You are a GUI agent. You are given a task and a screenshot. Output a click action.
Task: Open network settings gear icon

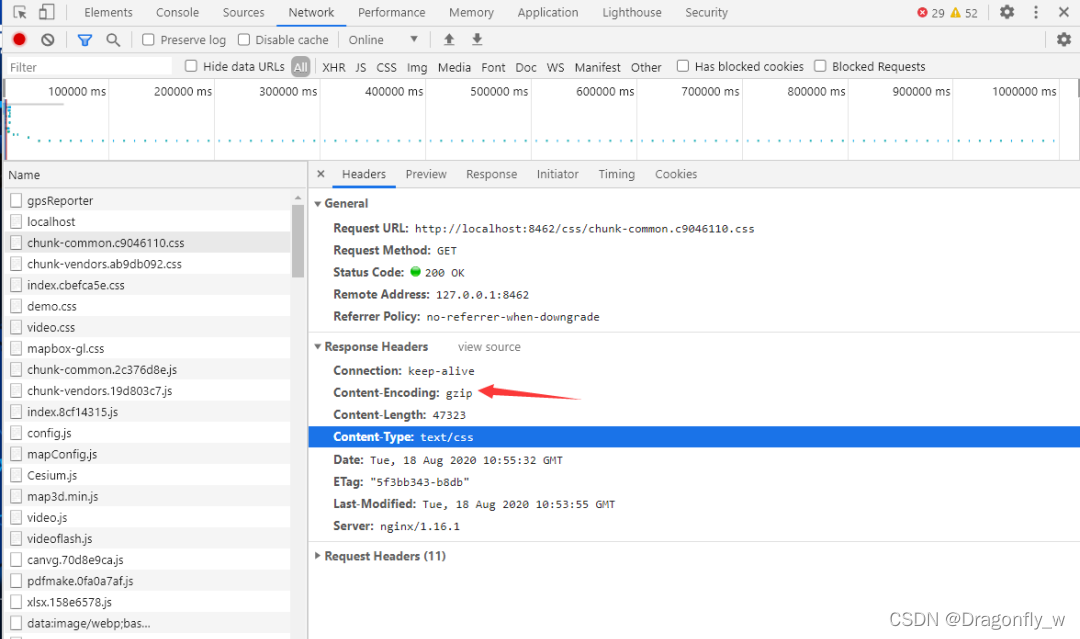[1063, 39]
